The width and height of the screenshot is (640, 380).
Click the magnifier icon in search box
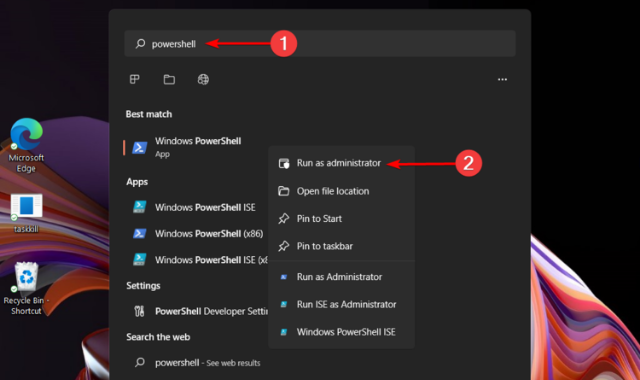tap(140, 43)
